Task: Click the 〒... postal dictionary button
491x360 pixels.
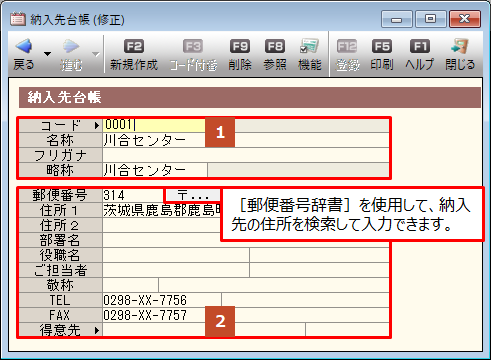Action: [x=193, y=195]
